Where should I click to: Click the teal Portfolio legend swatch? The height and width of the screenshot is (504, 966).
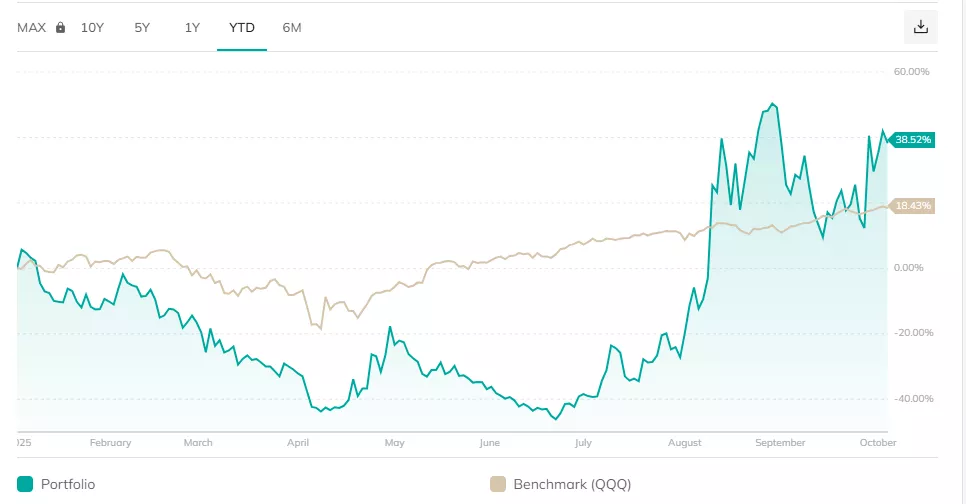(25, 484)
